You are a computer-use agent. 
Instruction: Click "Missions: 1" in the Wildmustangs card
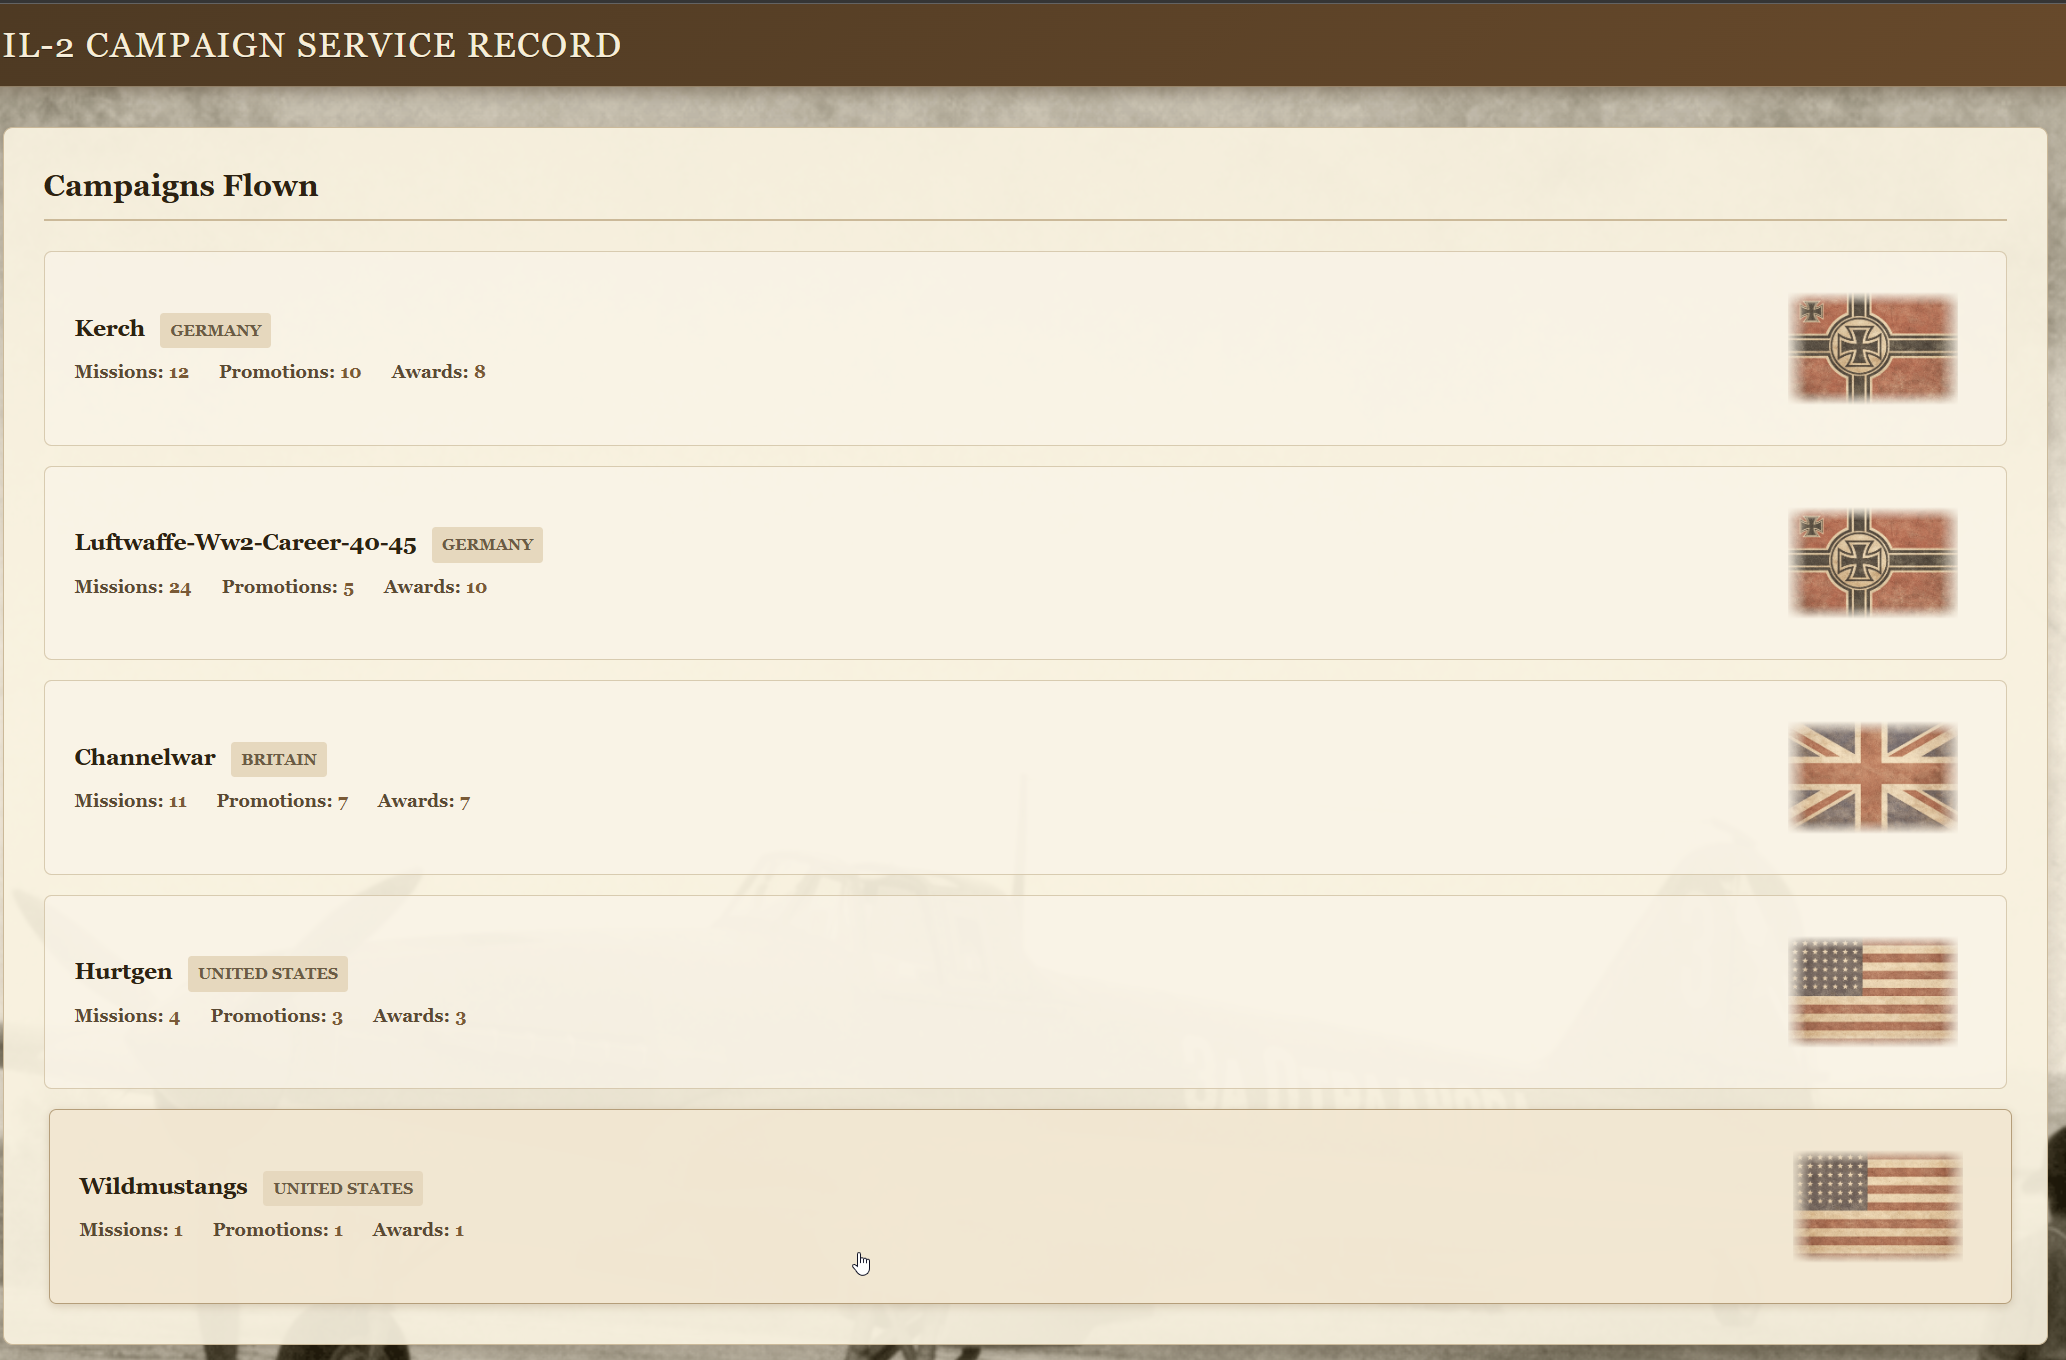[131, 1230]
